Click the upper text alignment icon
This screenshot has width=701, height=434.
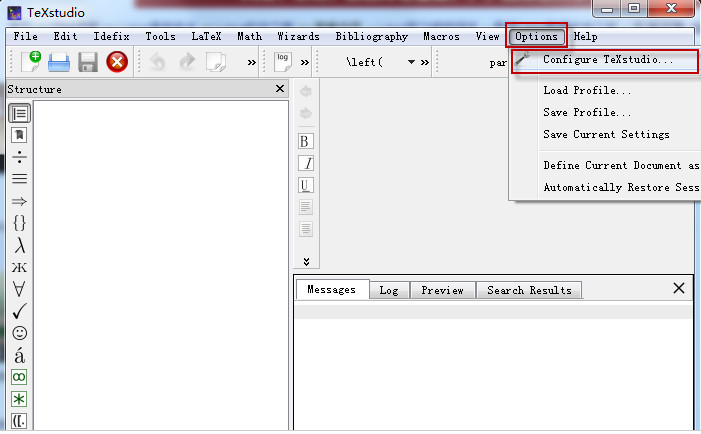coord(306,207)
